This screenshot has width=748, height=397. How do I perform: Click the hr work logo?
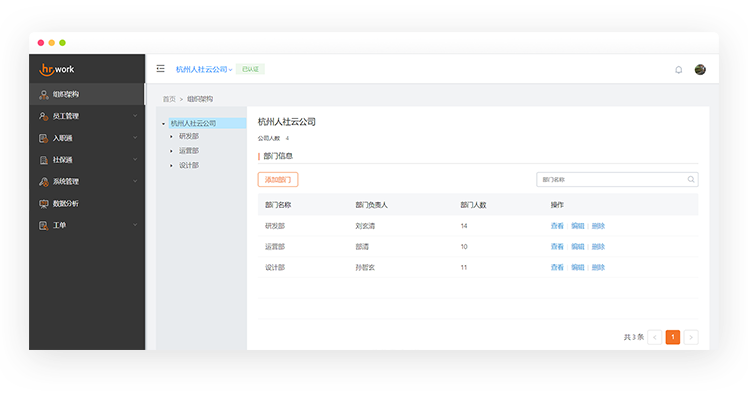[x=57, y=69]
